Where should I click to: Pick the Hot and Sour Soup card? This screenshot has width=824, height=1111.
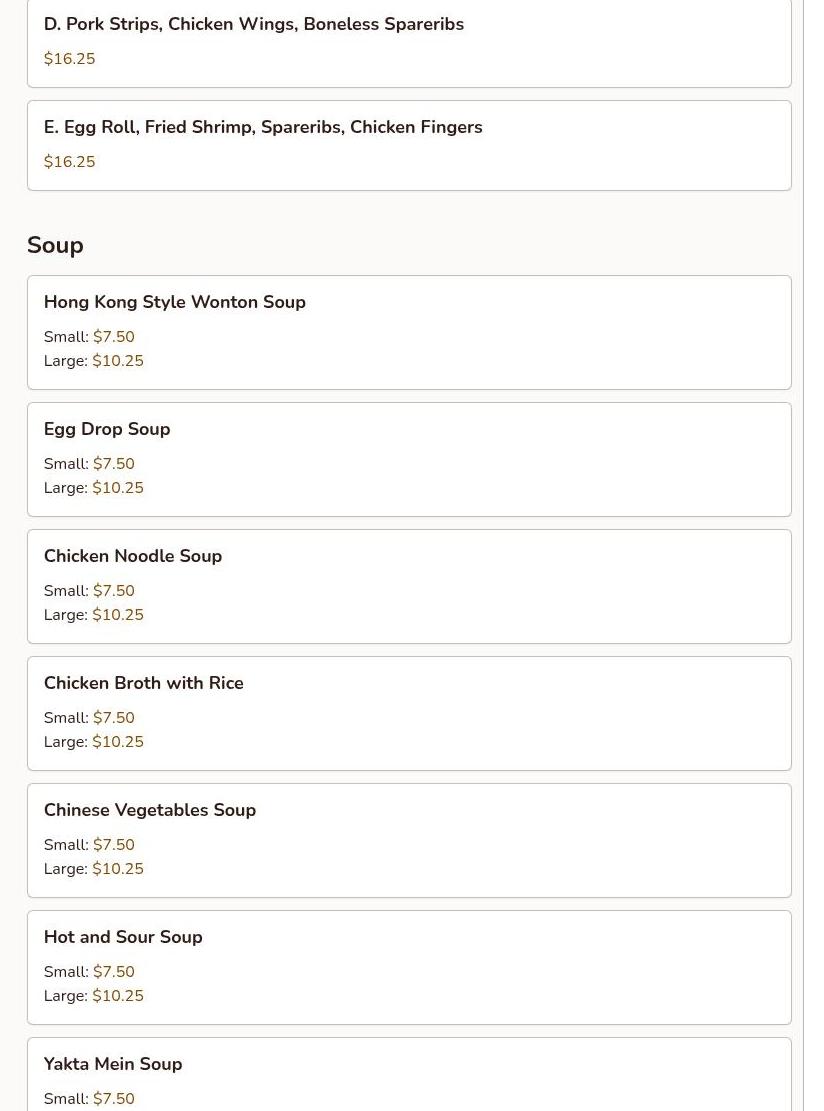click(x=409, y=967)
